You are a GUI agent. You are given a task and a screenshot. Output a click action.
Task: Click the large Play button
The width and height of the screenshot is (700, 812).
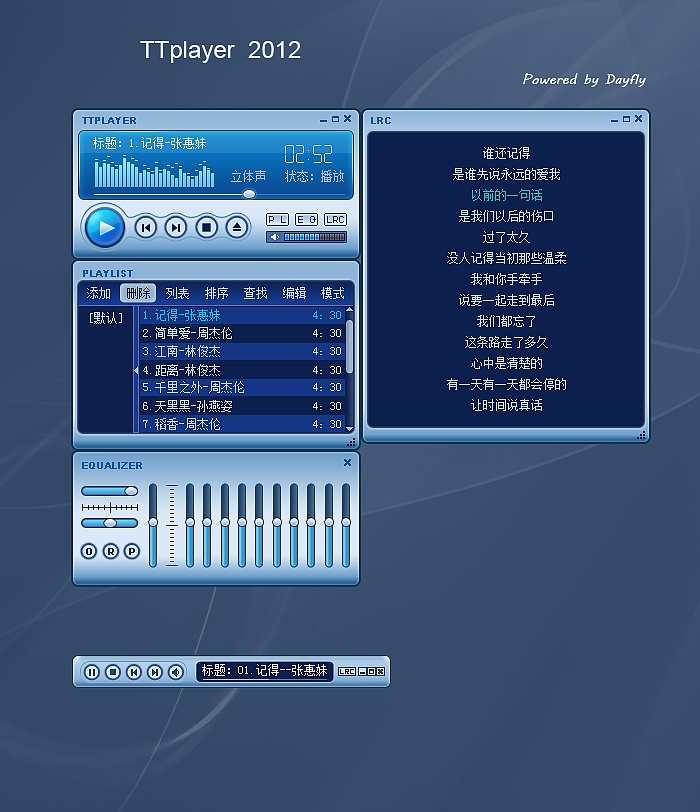point(105,227)
